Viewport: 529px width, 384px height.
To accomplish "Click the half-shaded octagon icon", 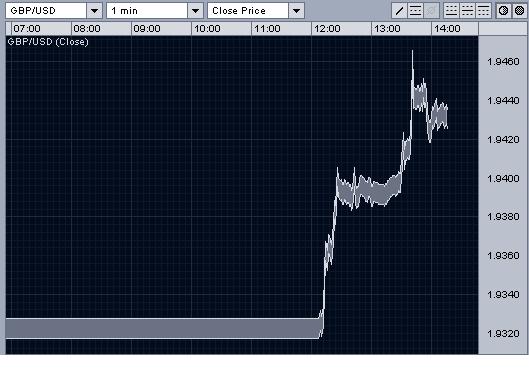I will click(x=504, y=10).
